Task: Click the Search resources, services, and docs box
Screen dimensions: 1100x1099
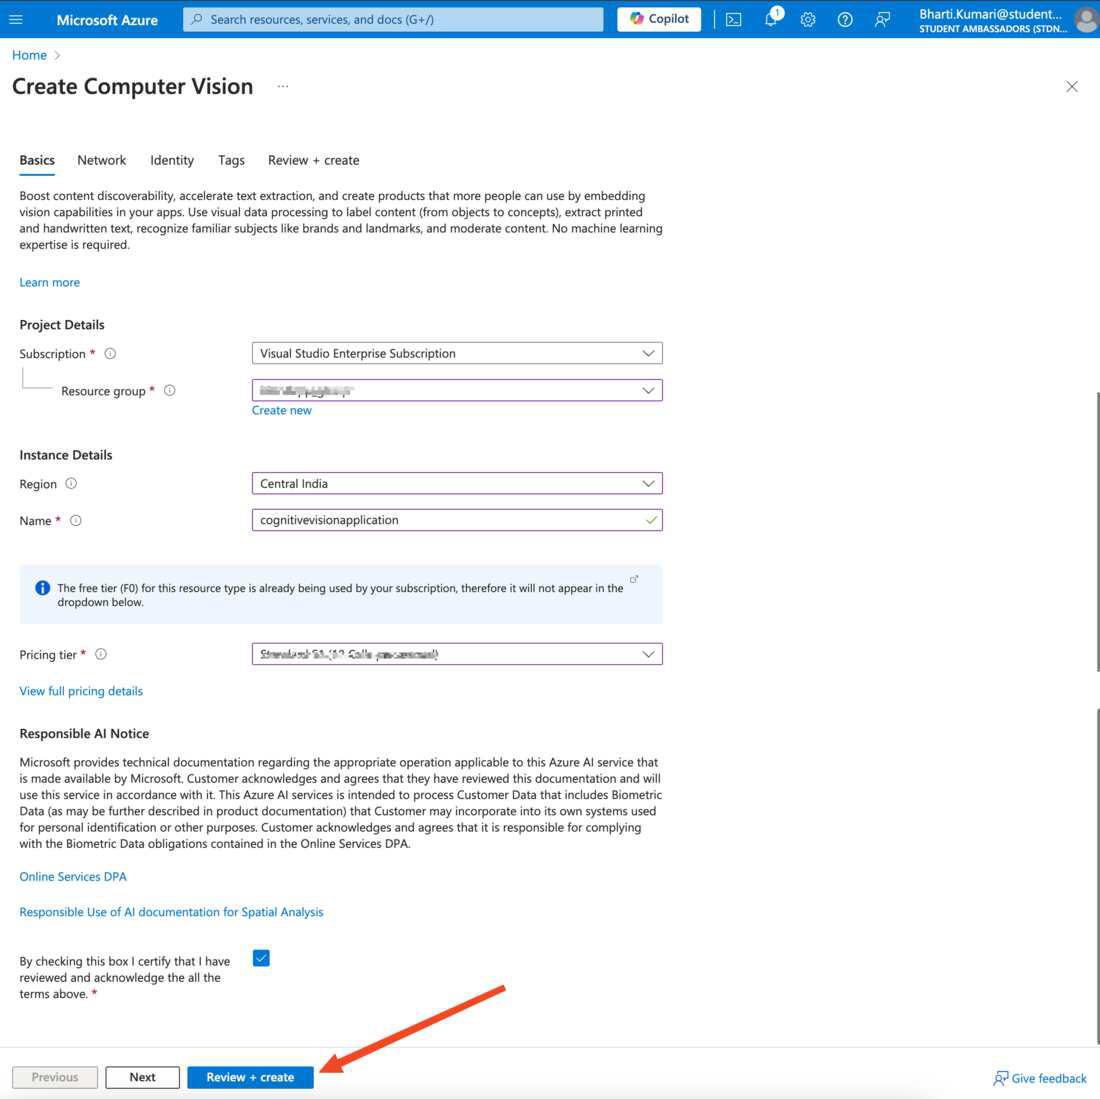Action: (x=393, y=19)
